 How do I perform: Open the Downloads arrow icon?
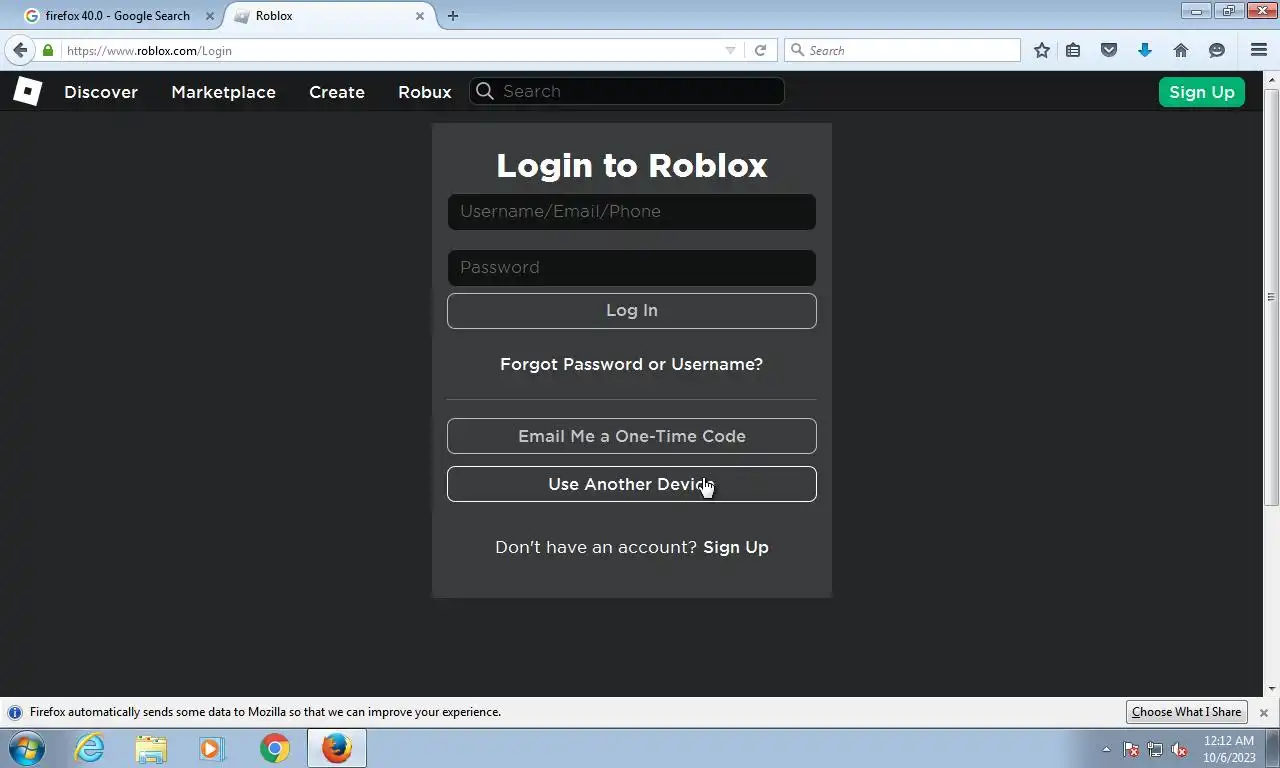pos(1145,50)
